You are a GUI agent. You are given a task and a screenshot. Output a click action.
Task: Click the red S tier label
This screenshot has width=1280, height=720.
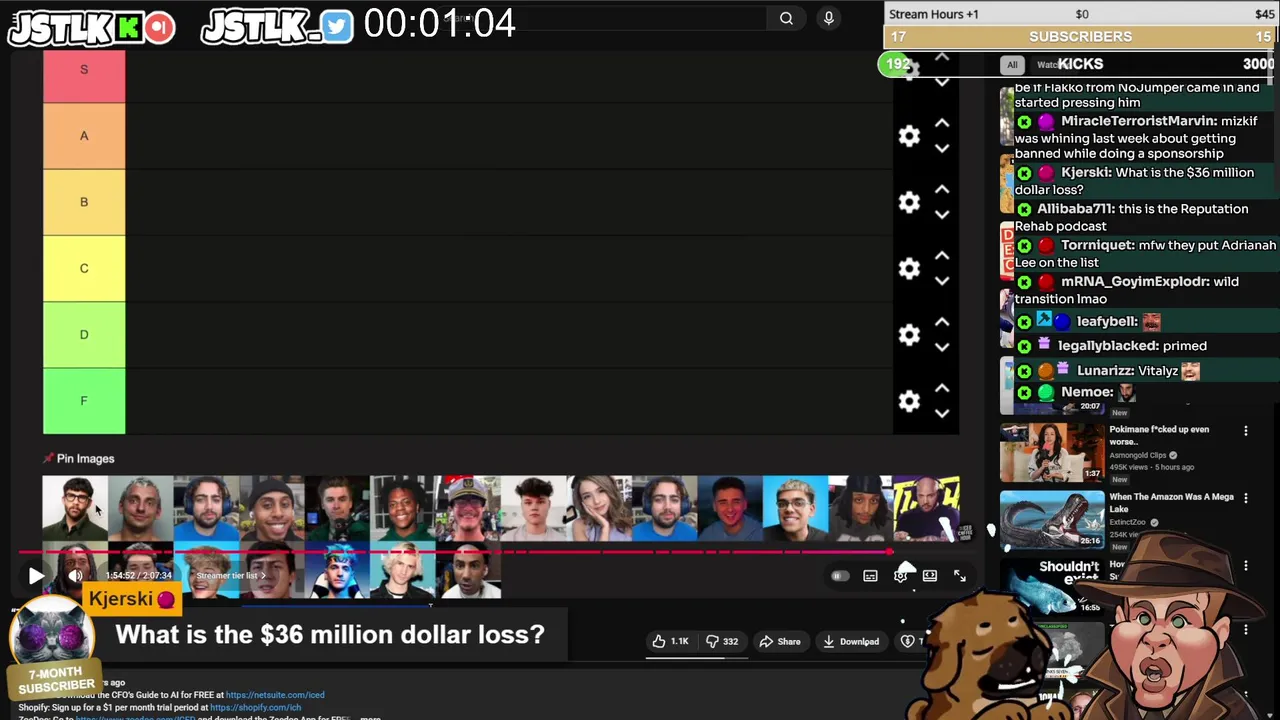[84, 76]
